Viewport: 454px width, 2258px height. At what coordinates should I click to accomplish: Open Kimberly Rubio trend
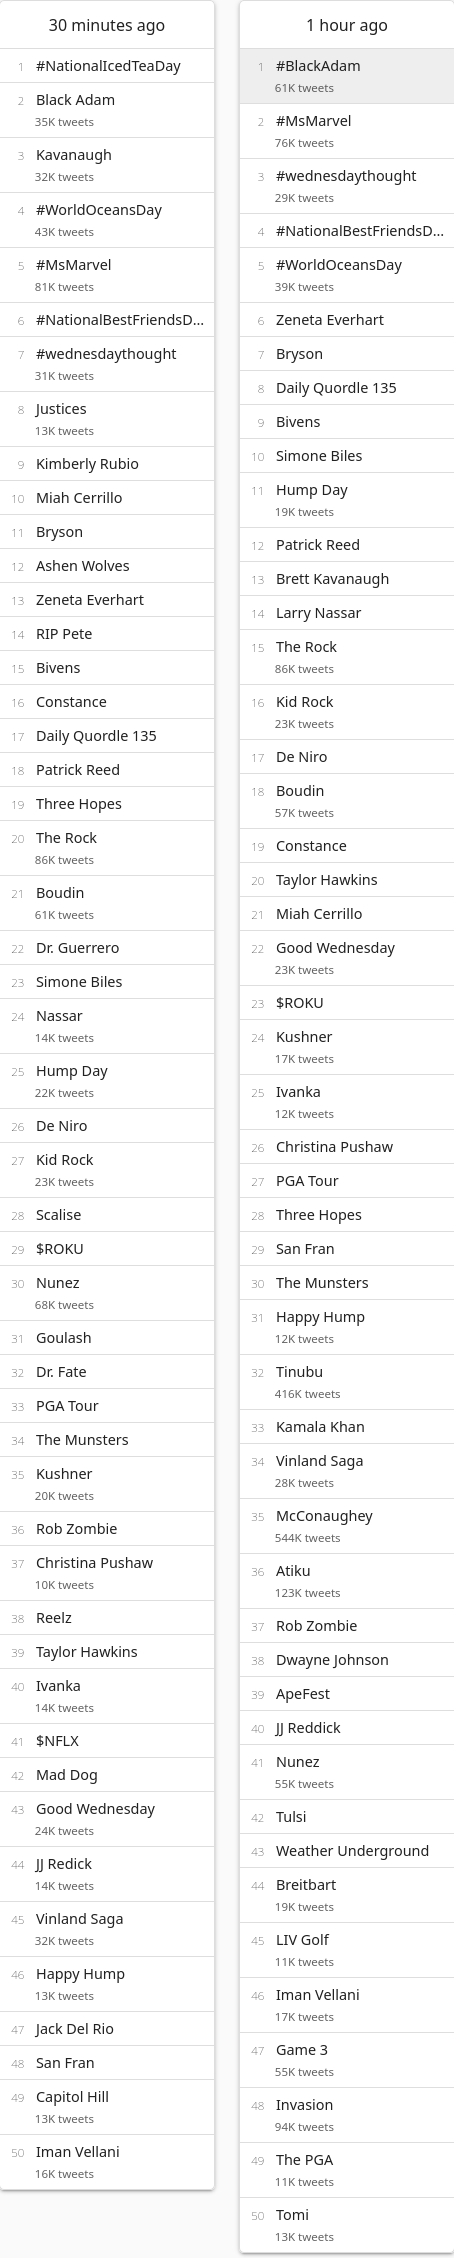(x=107, y=464)
